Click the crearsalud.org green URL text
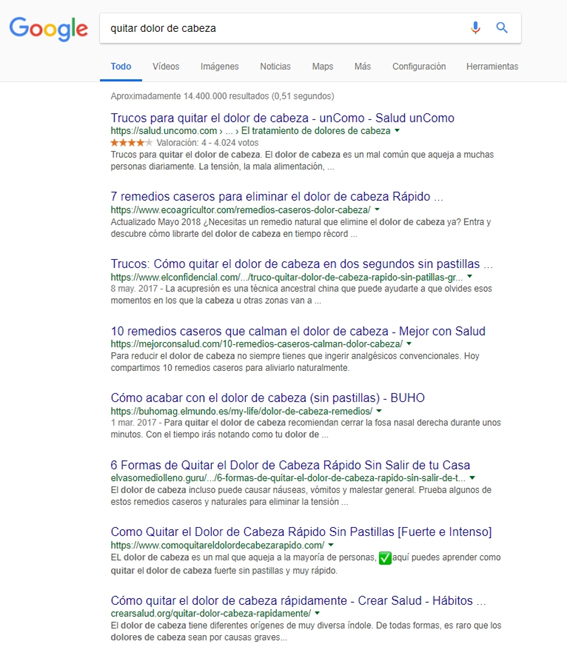This screenshot has height=647, width=567. point(211,613)
